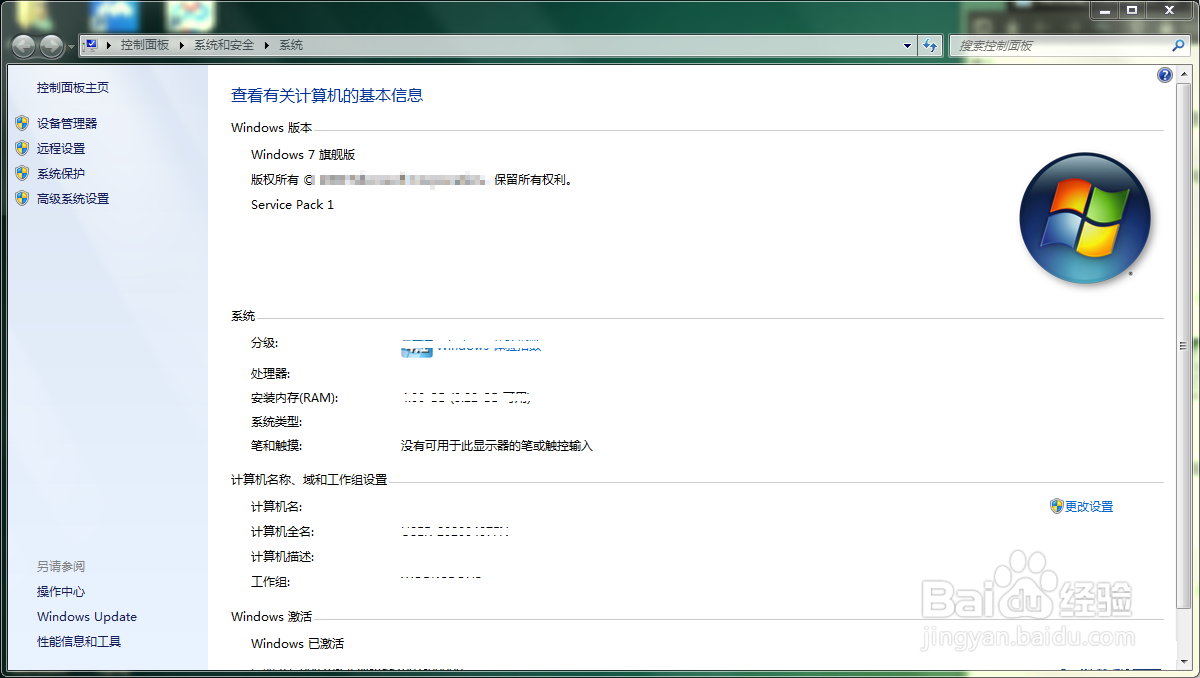Click the control panel icon in address bar
The width and height of the screenshot is (1200, 678).
pos(91,45)
